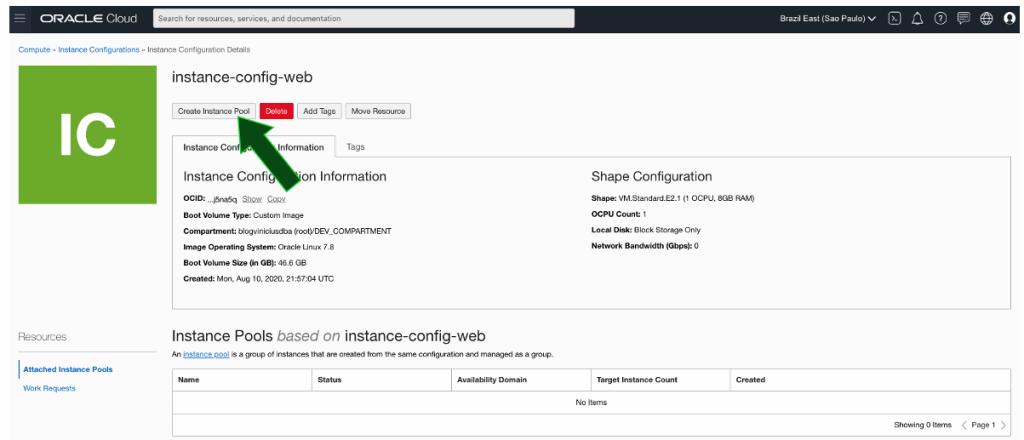Click the language globe icon
This screenshot has height=440, width=1024.
tap(986, 18)
